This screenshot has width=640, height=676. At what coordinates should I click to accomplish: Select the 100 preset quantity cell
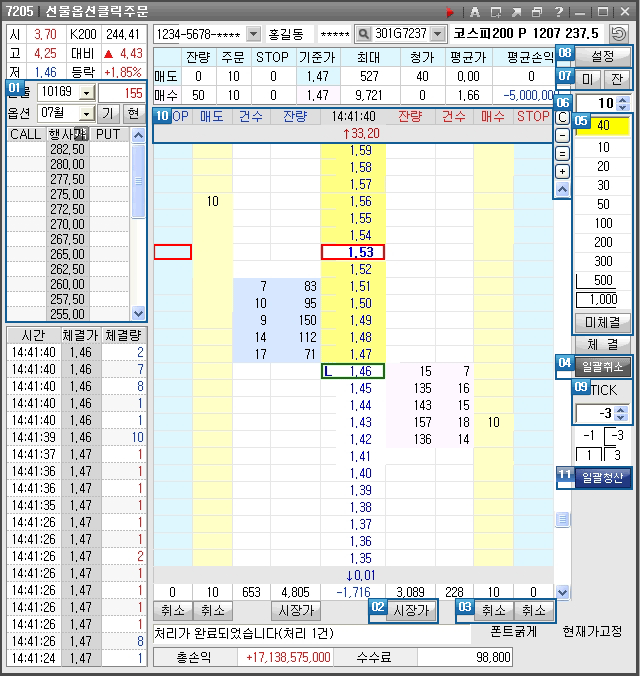coord(603,222)
